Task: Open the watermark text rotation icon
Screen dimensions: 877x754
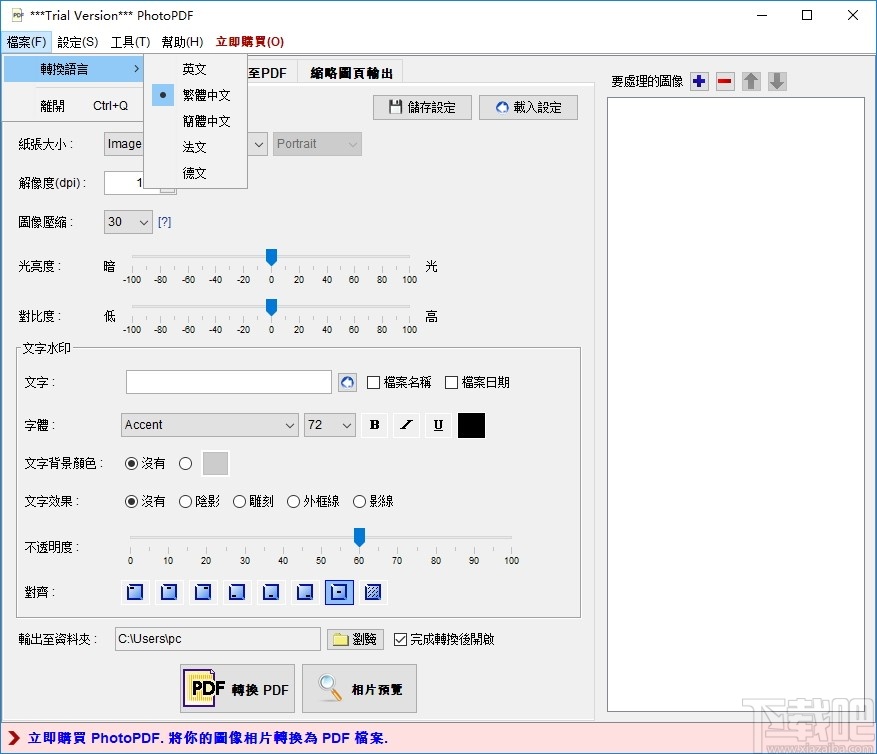Action: pos(346,382)
